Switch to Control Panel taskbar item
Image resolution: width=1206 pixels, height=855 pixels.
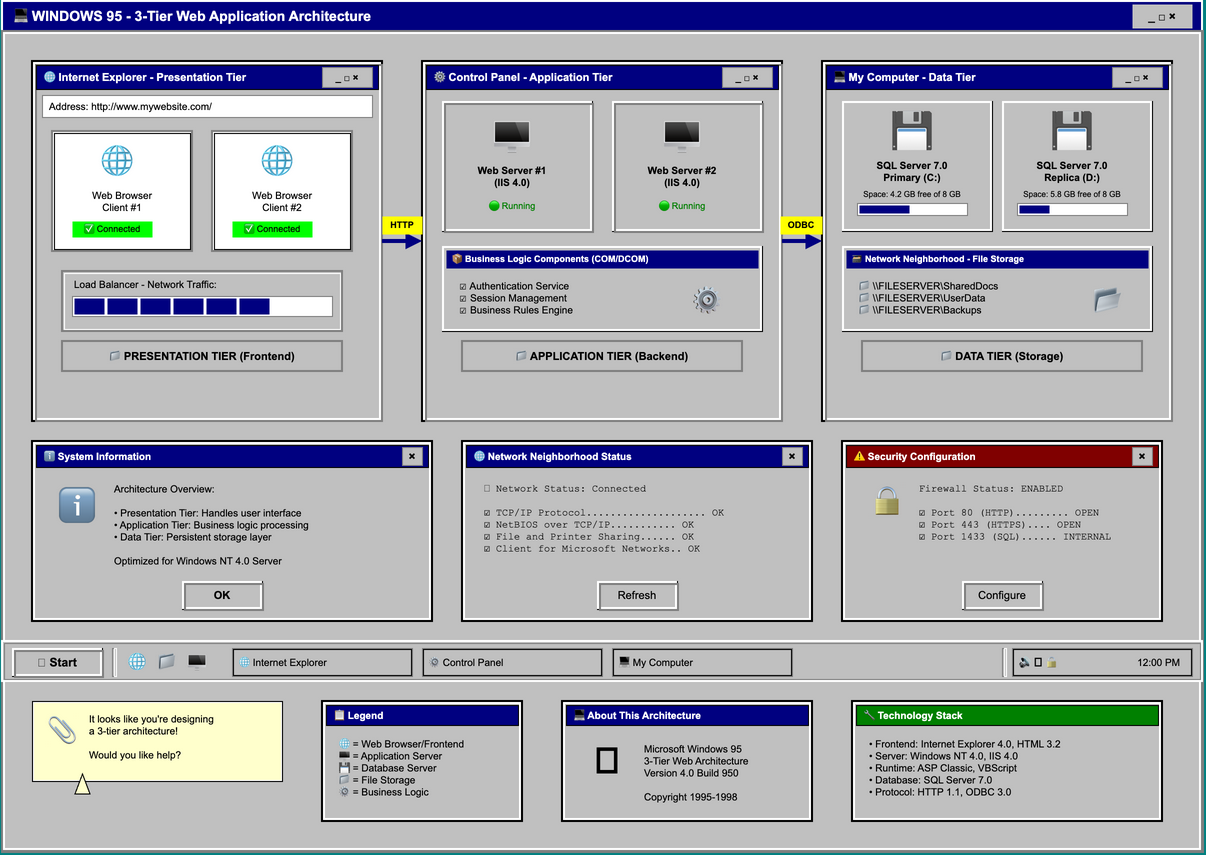click(x=512, y=662)
